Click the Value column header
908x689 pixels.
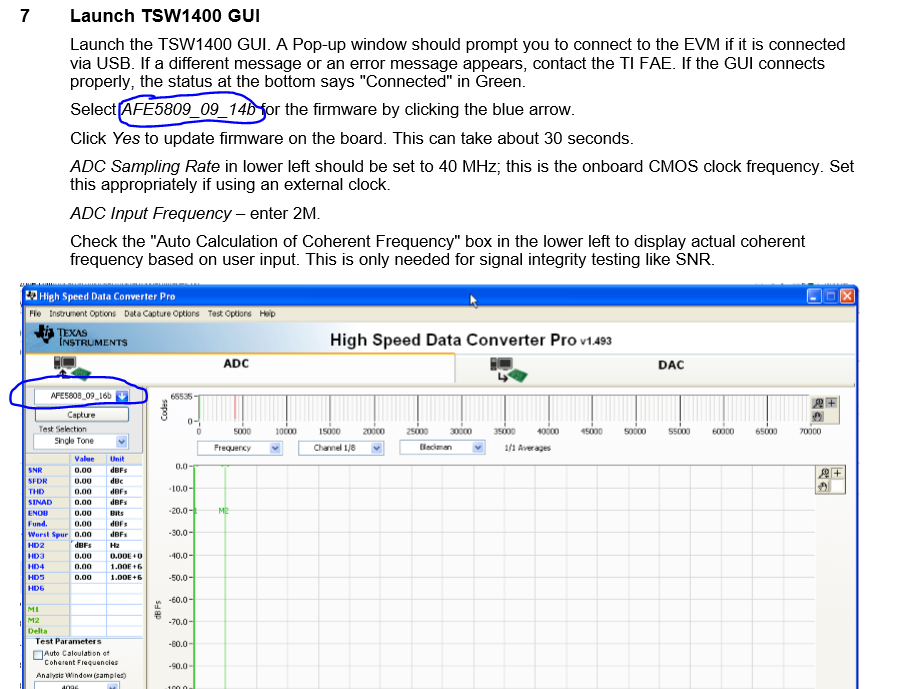click(85, 459)
